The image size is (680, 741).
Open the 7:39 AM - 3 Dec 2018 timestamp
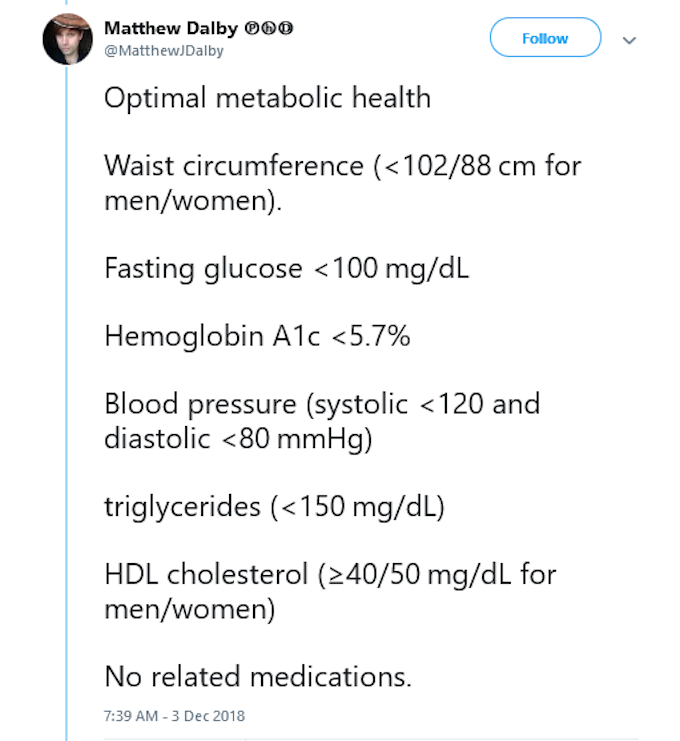[174, 716]
